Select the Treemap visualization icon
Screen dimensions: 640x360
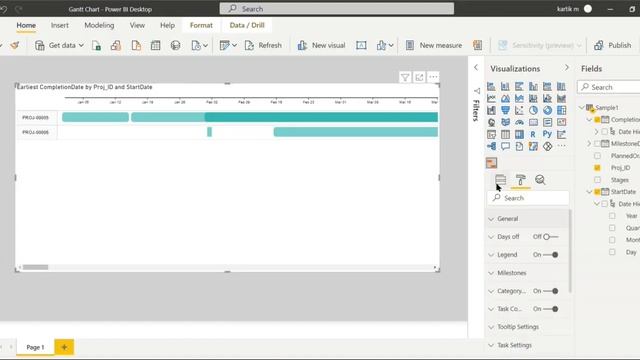point(562,110)
